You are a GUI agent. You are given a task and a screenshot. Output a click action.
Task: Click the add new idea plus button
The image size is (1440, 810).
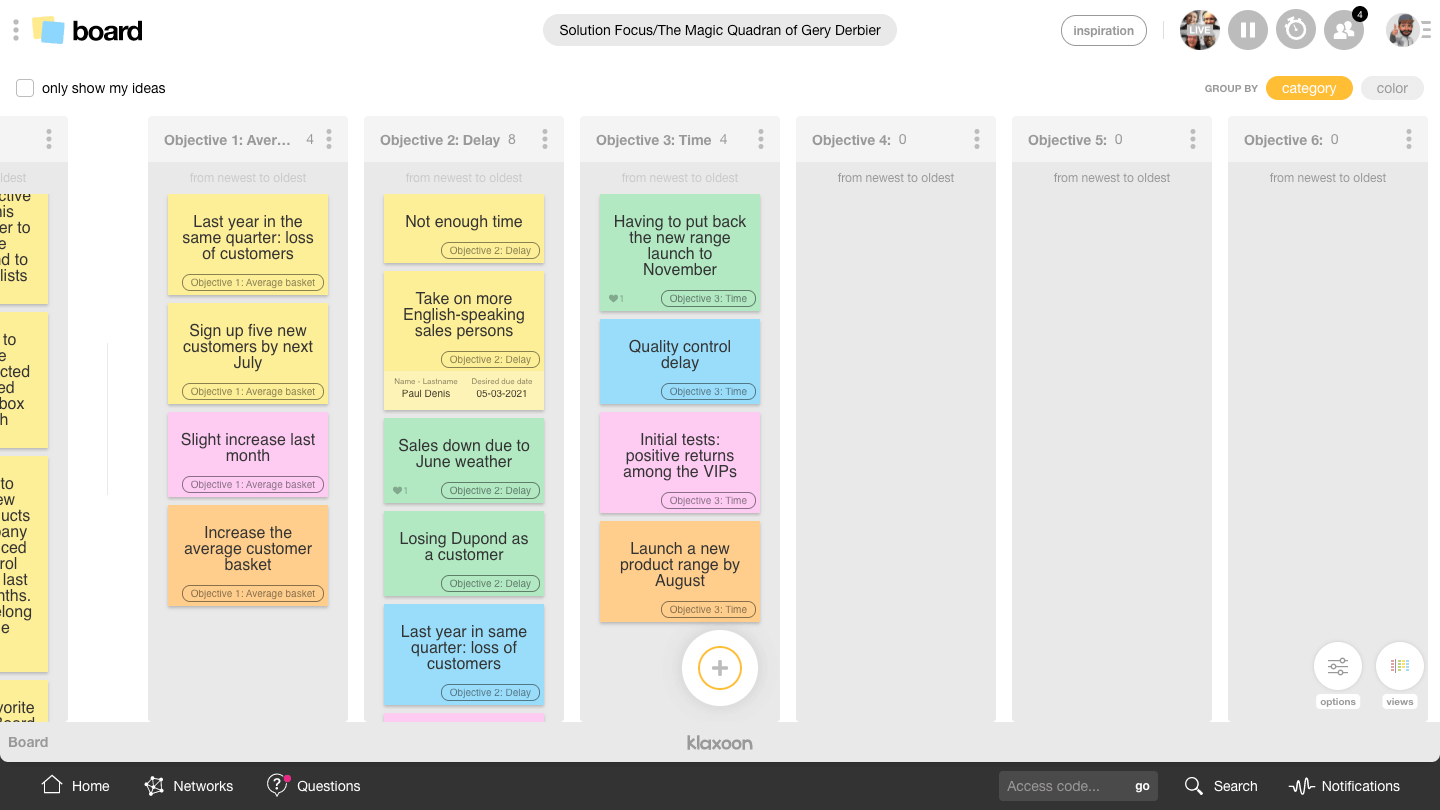click(x=719, y=668)
